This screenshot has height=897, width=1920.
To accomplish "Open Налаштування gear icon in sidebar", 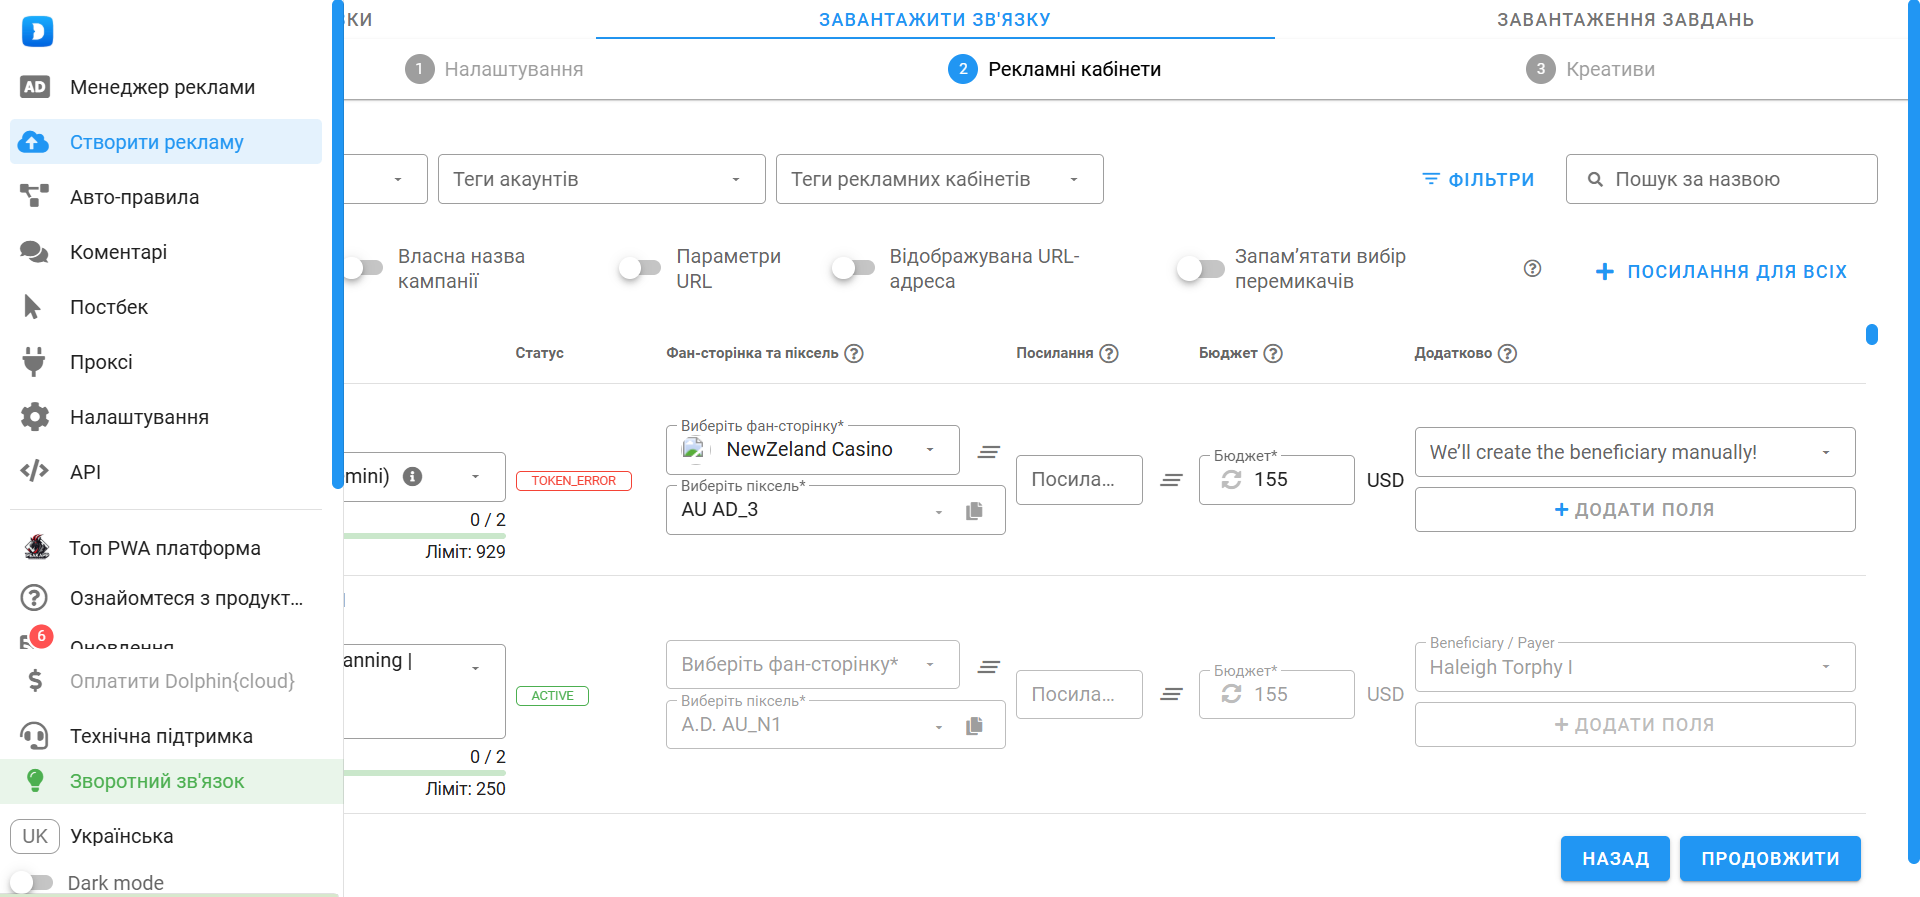I will point(35,417).
